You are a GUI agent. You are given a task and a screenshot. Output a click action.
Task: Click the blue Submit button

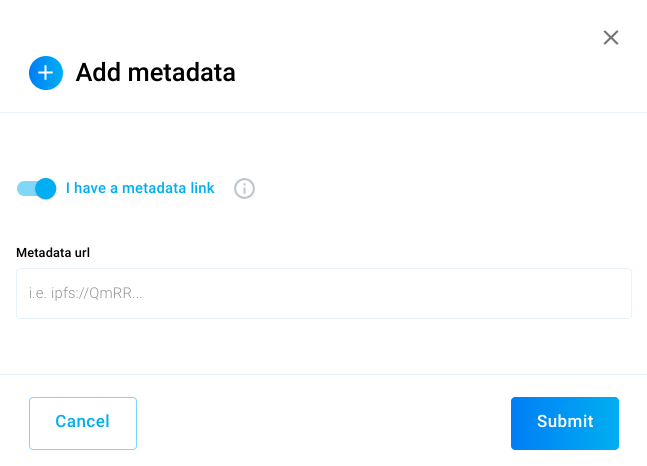pos(564,423)
